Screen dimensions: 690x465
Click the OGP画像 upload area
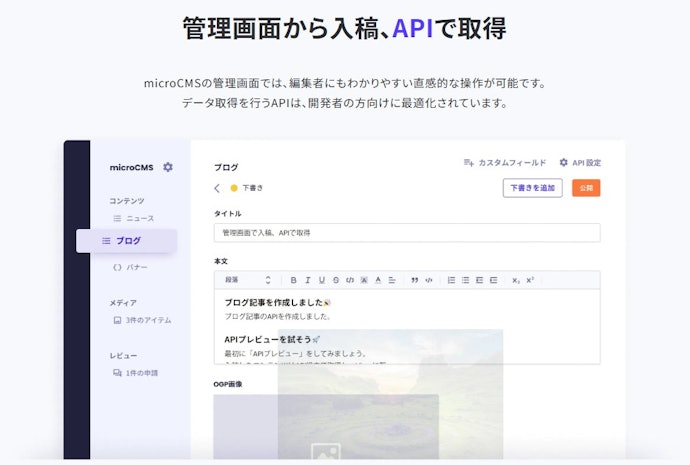coord(326,427)
